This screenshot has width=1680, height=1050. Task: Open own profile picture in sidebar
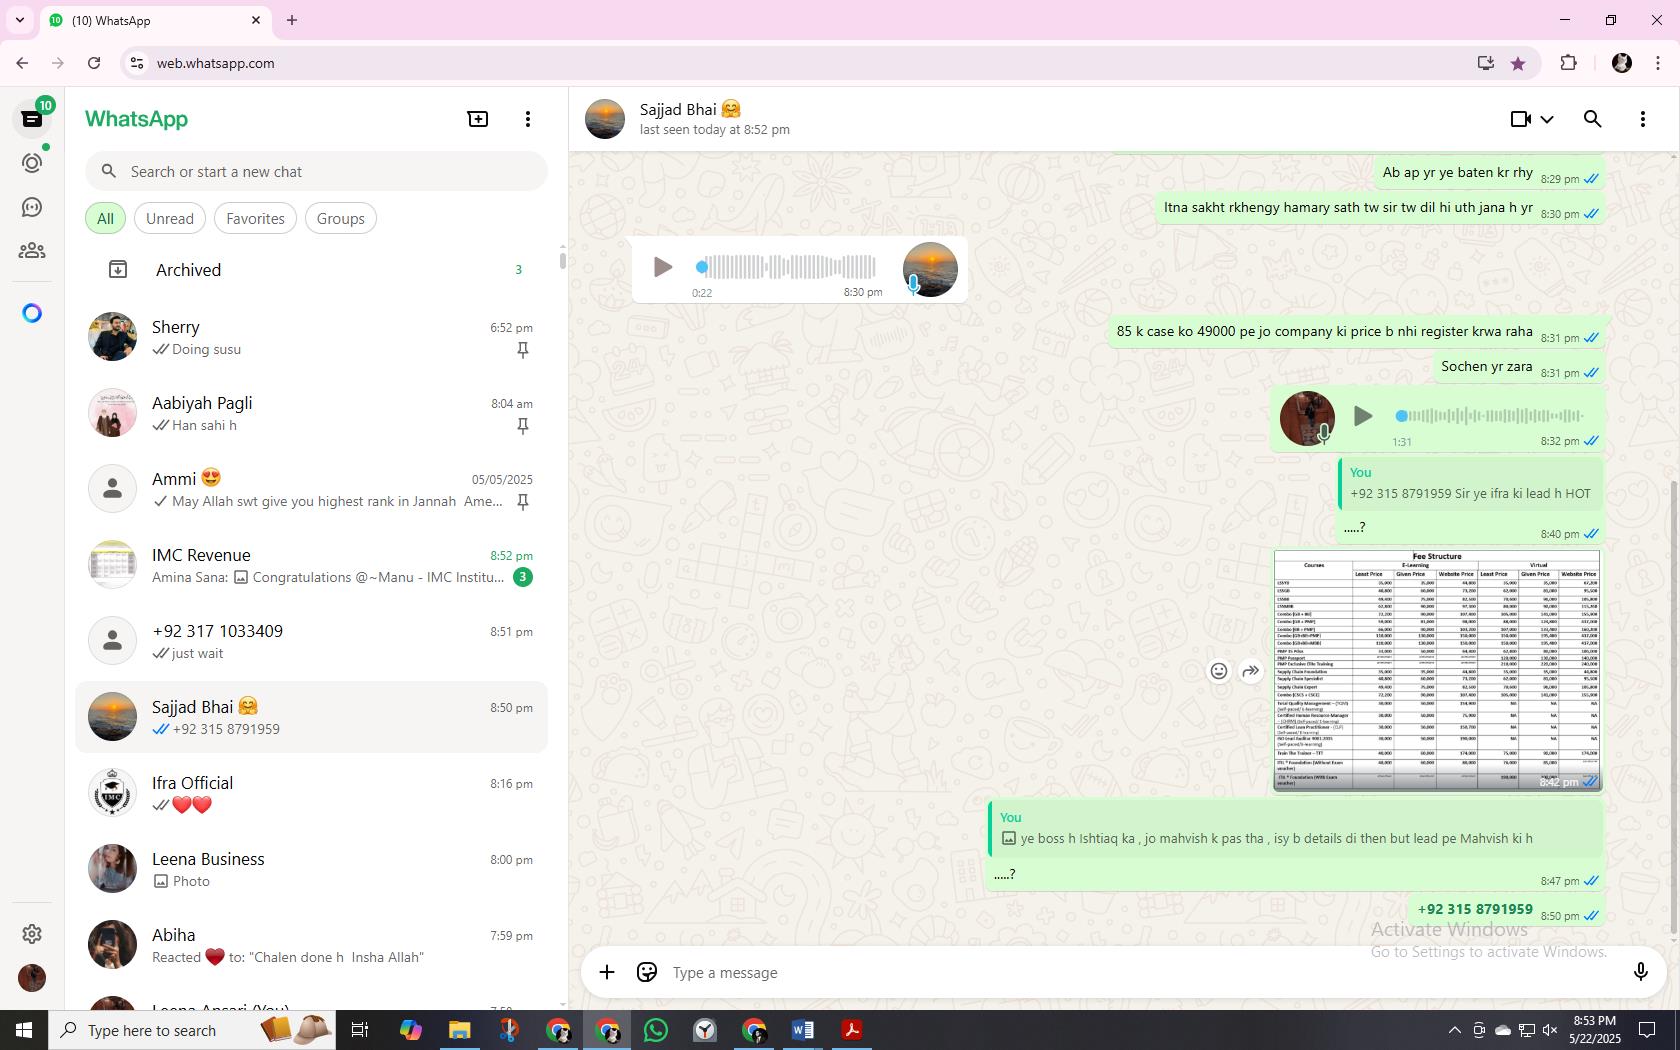(32, 977)
